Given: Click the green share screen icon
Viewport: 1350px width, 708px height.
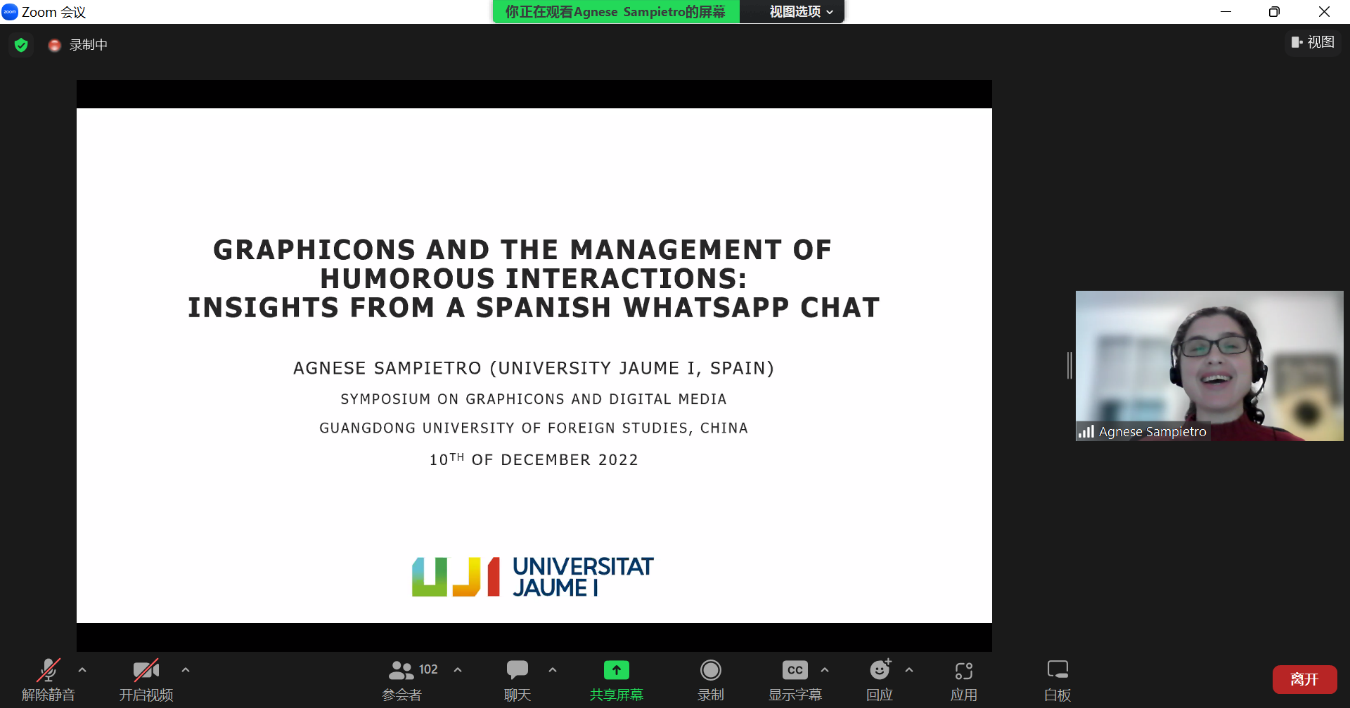Looking at the screenshot, I should point(616,670).
